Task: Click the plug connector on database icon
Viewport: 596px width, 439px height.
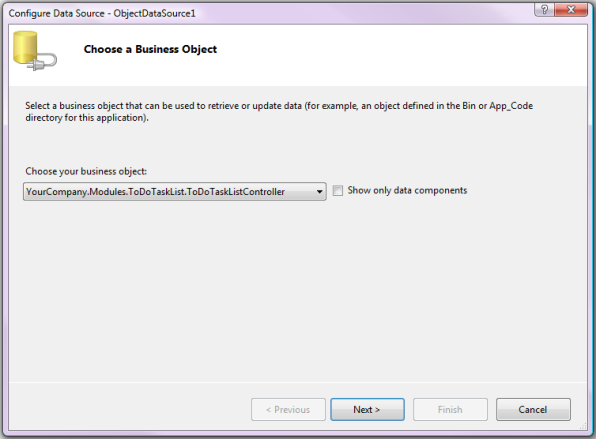Action: click(x=42, y=63)
